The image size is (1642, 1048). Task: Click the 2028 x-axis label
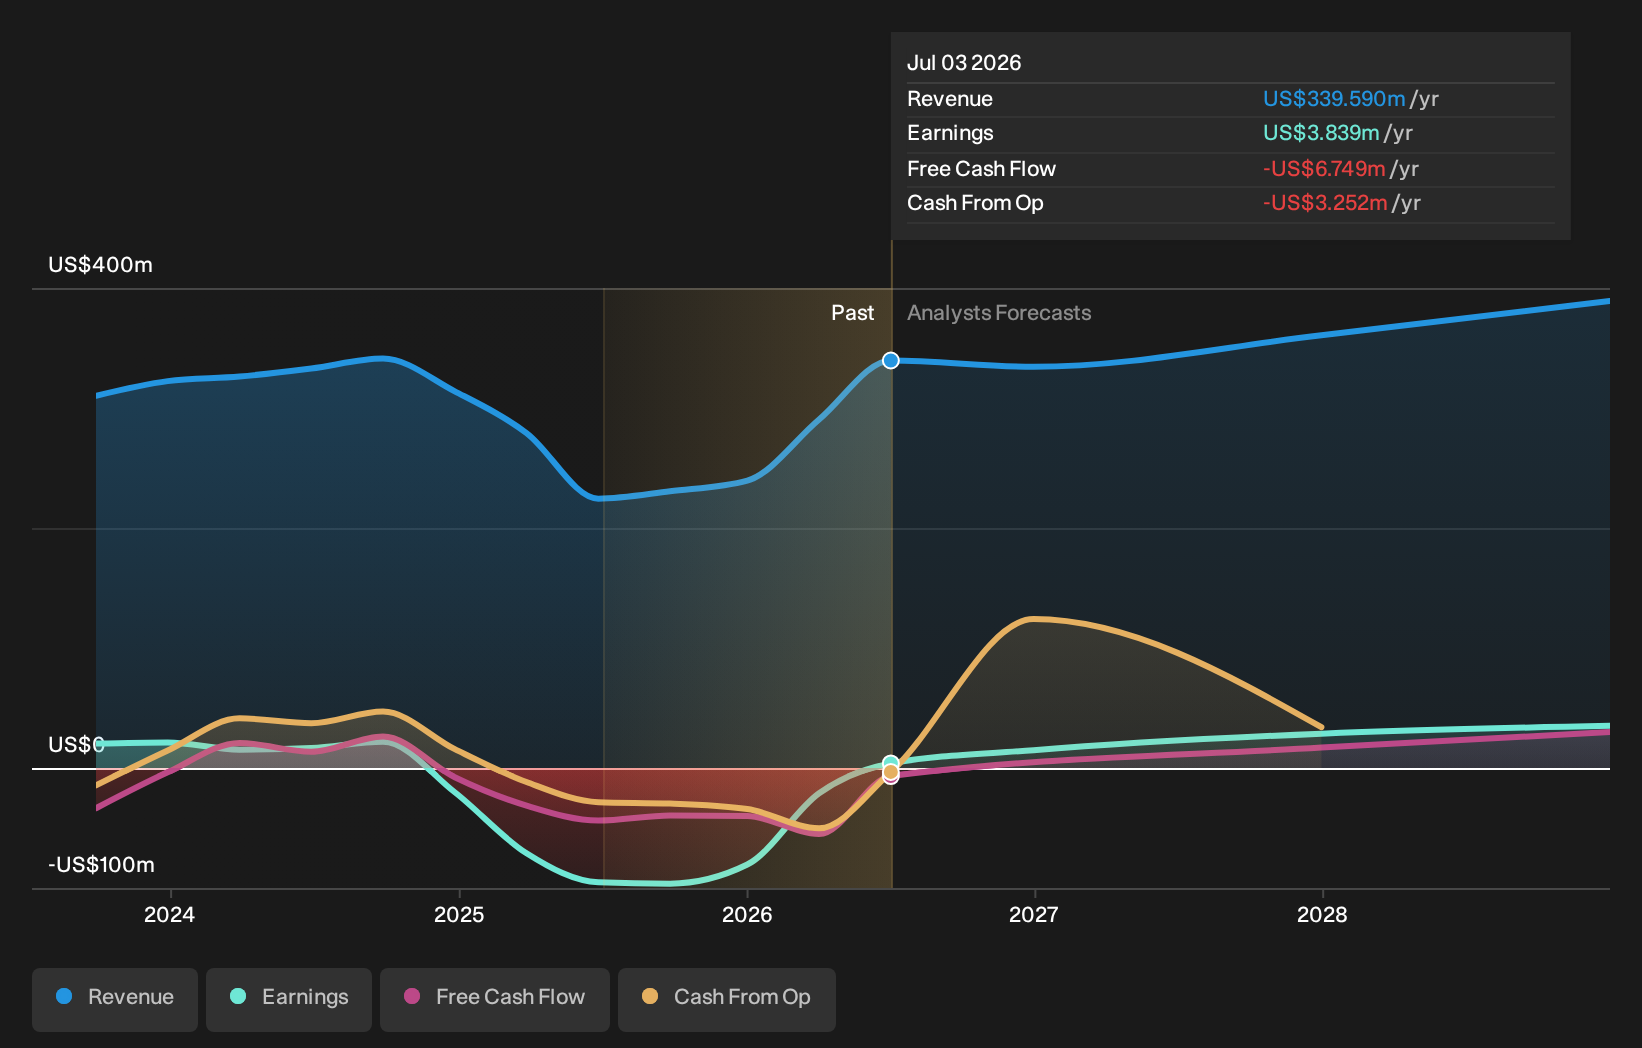point(1322,915)
